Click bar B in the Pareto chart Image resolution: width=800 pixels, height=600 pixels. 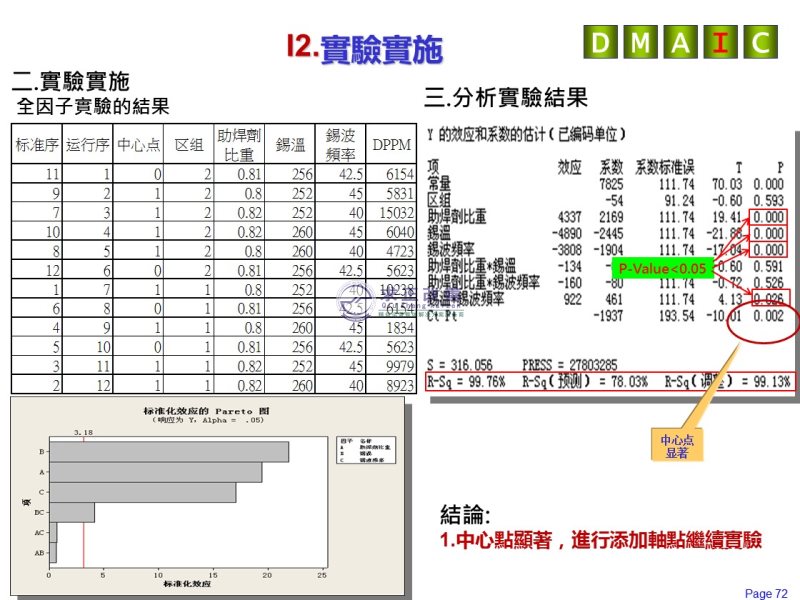169,452
